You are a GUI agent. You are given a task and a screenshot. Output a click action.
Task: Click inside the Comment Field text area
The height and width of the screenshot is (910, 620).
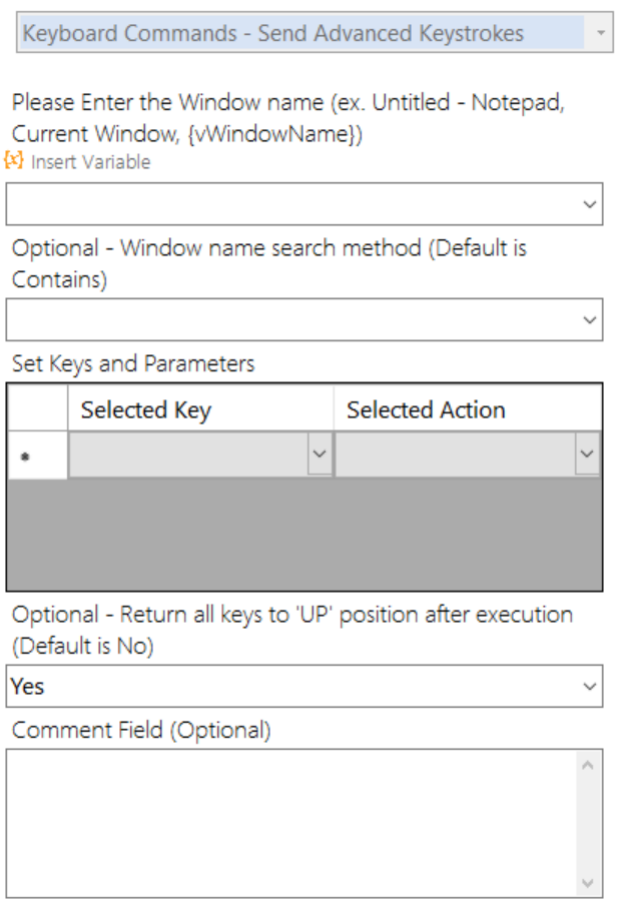pyautogui.click(x=290, y=822)
